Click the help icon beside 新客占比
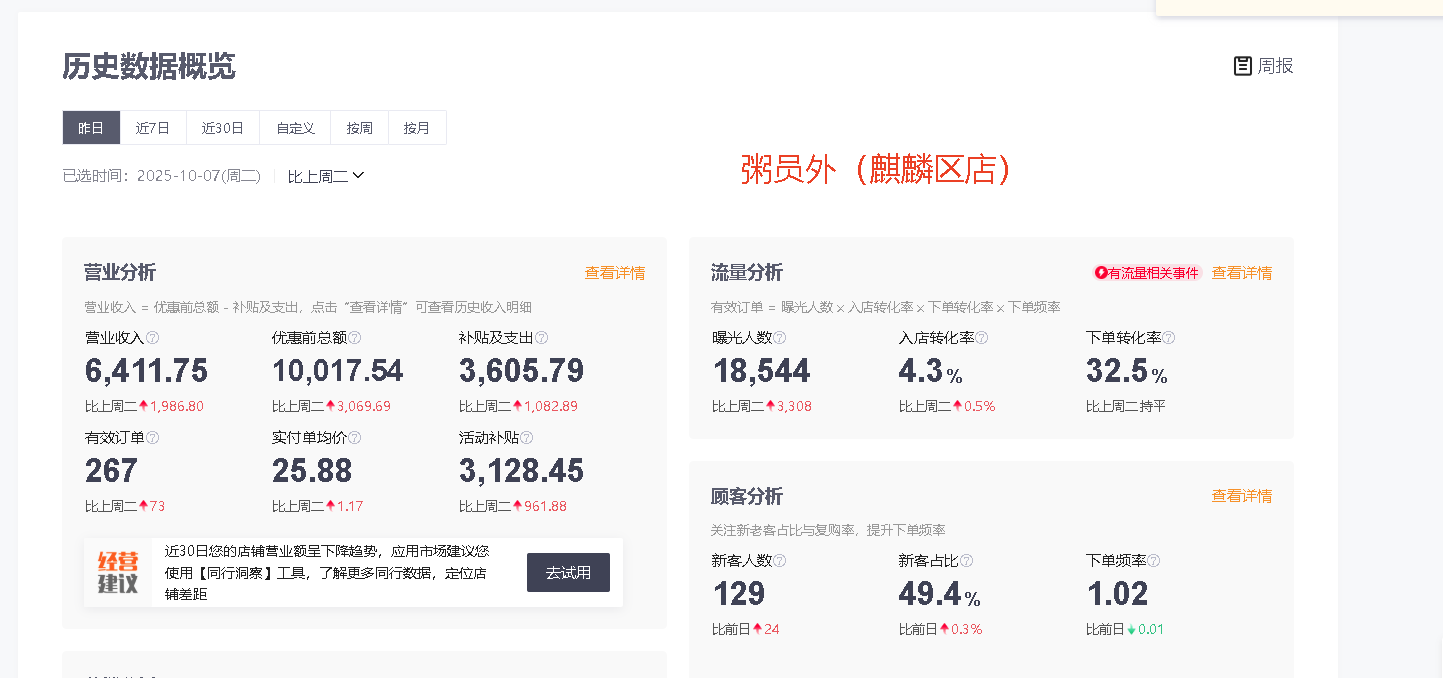The image size is (1443, 678). (967, 561)
